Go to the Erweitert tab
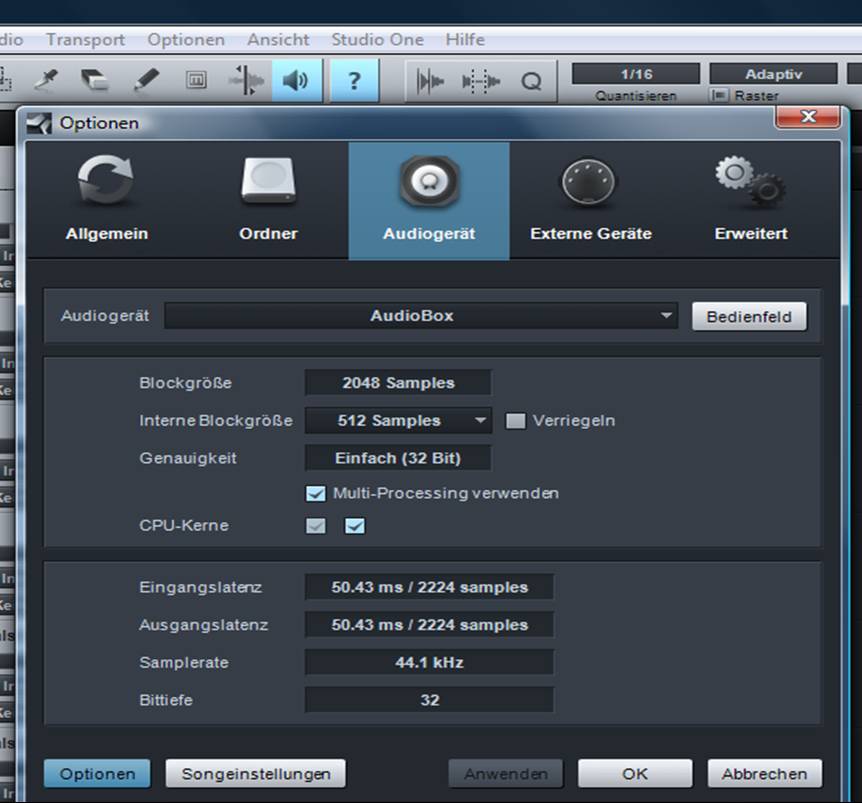This screenshot has width=862, height=803. click(x=752, y=200)
